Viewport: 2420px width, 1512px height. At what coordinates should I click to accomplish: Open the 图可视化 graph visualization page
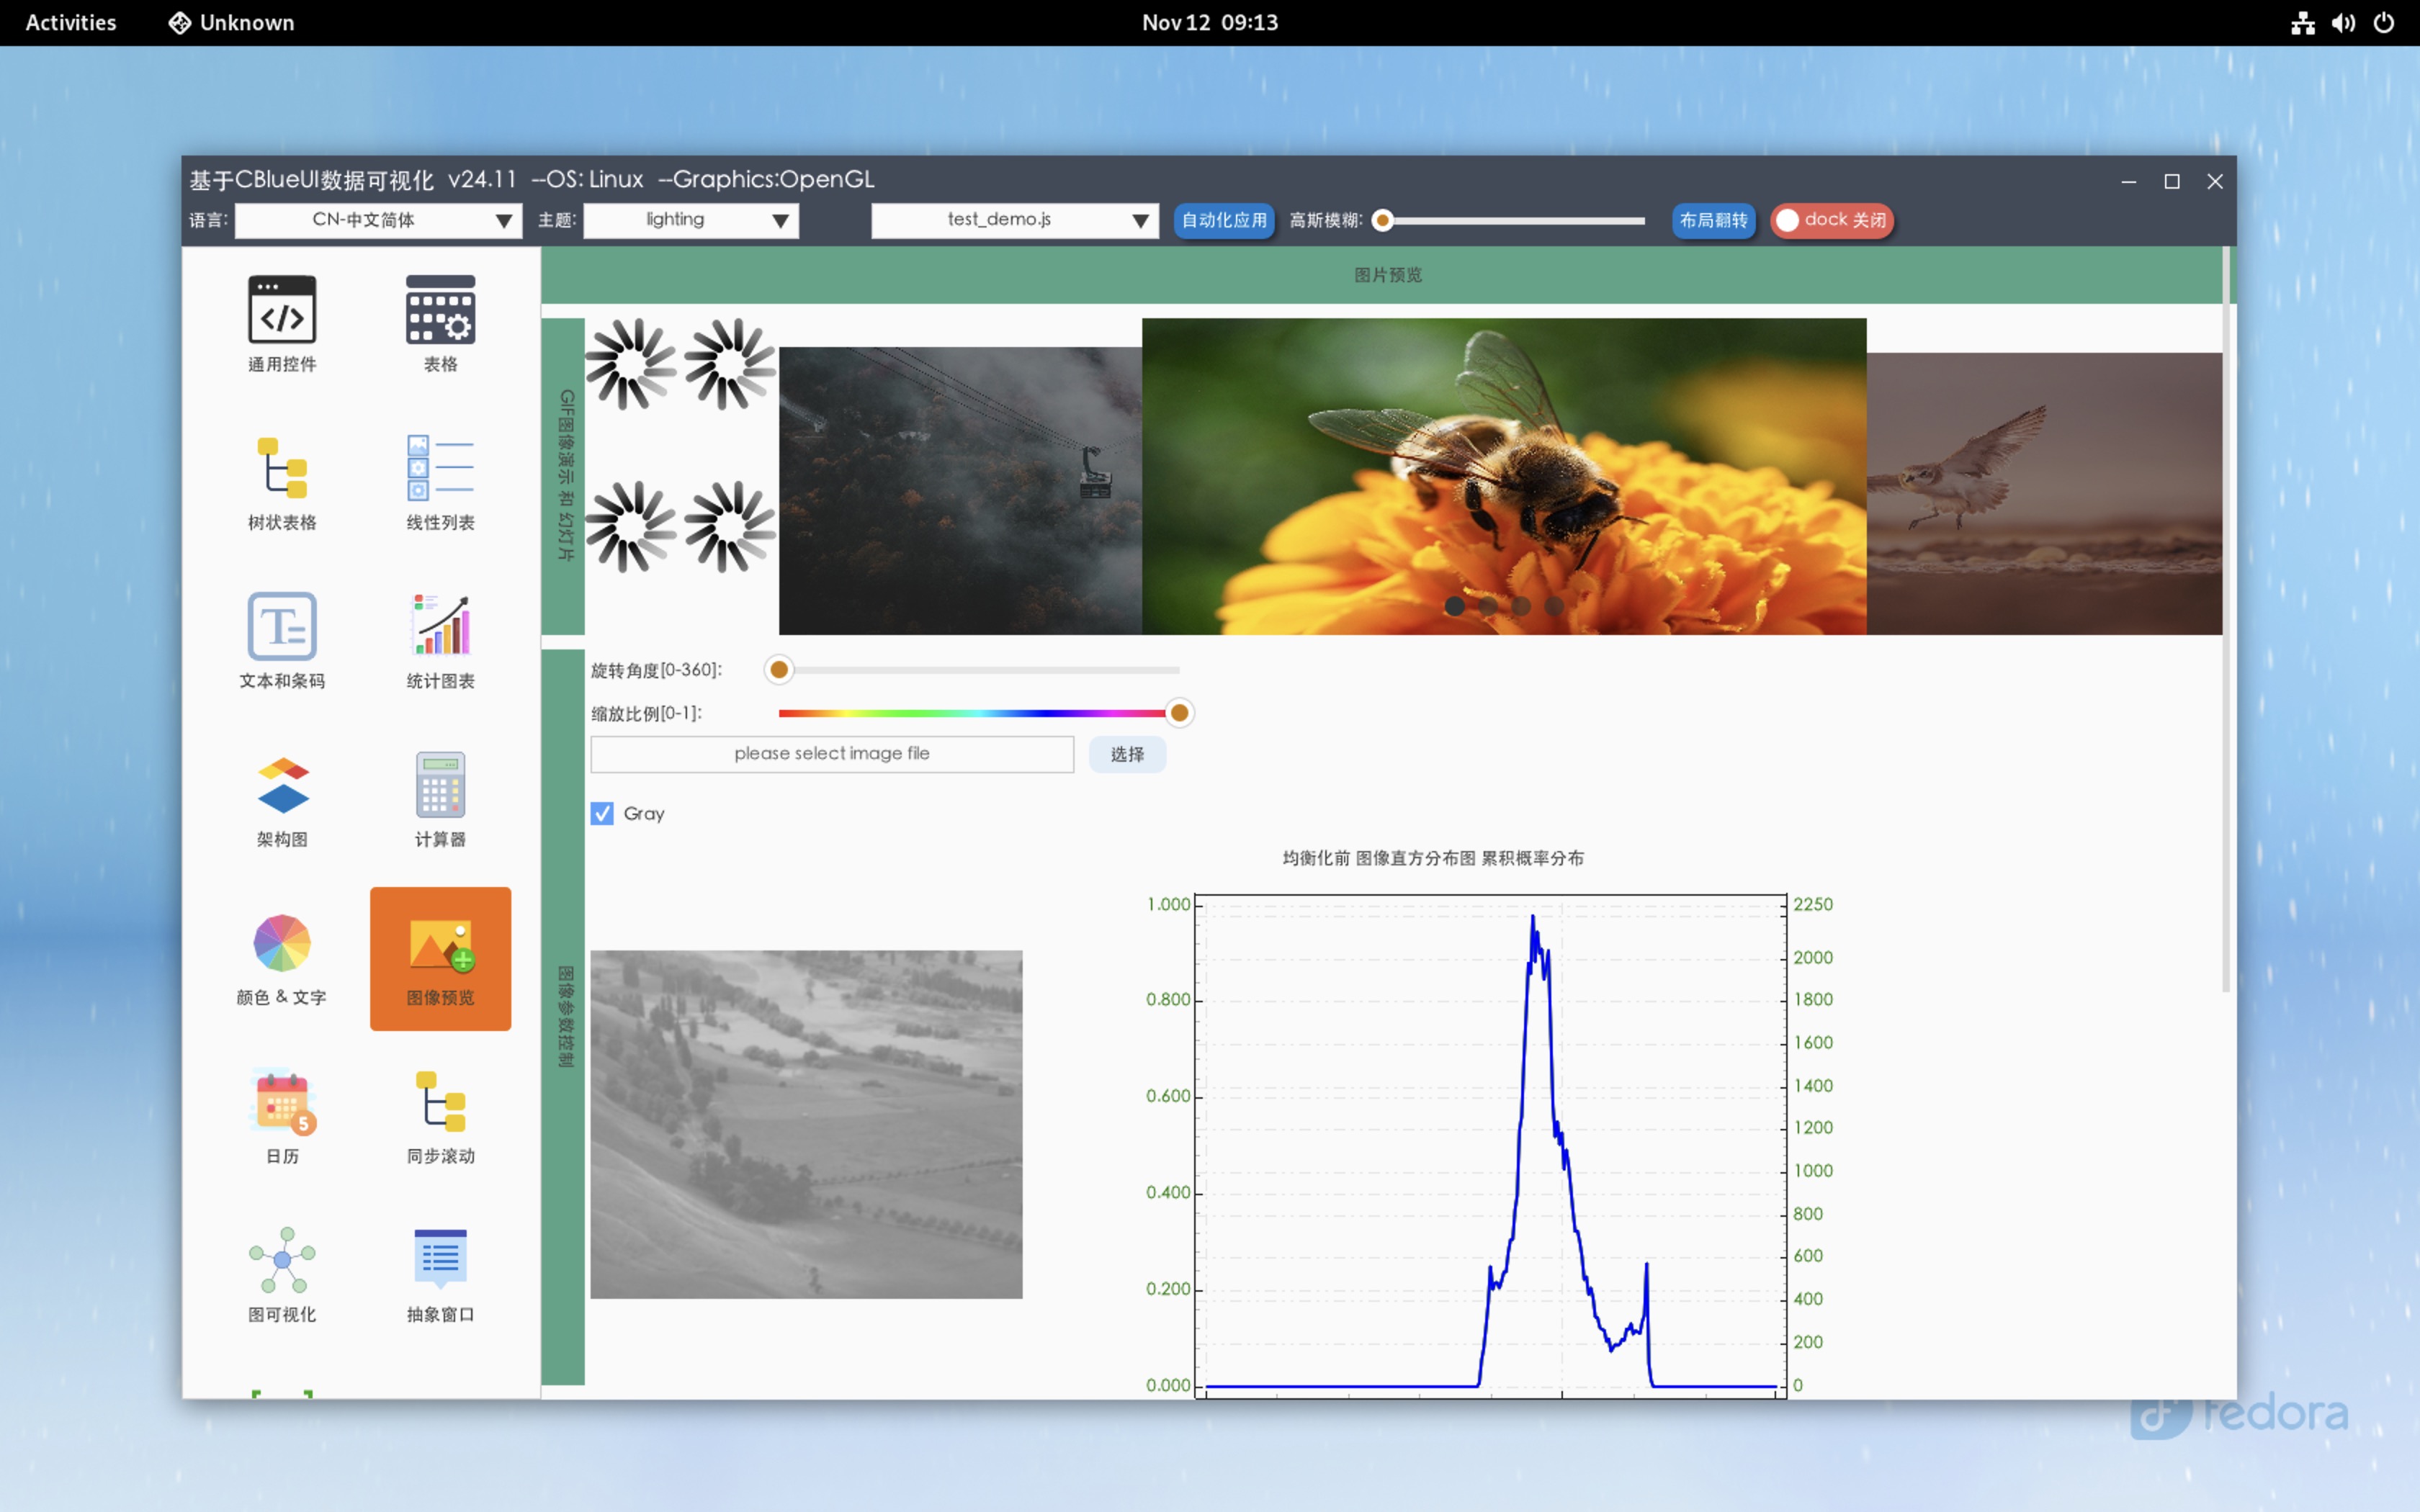pyautogui.click(x=282, y=1275)
